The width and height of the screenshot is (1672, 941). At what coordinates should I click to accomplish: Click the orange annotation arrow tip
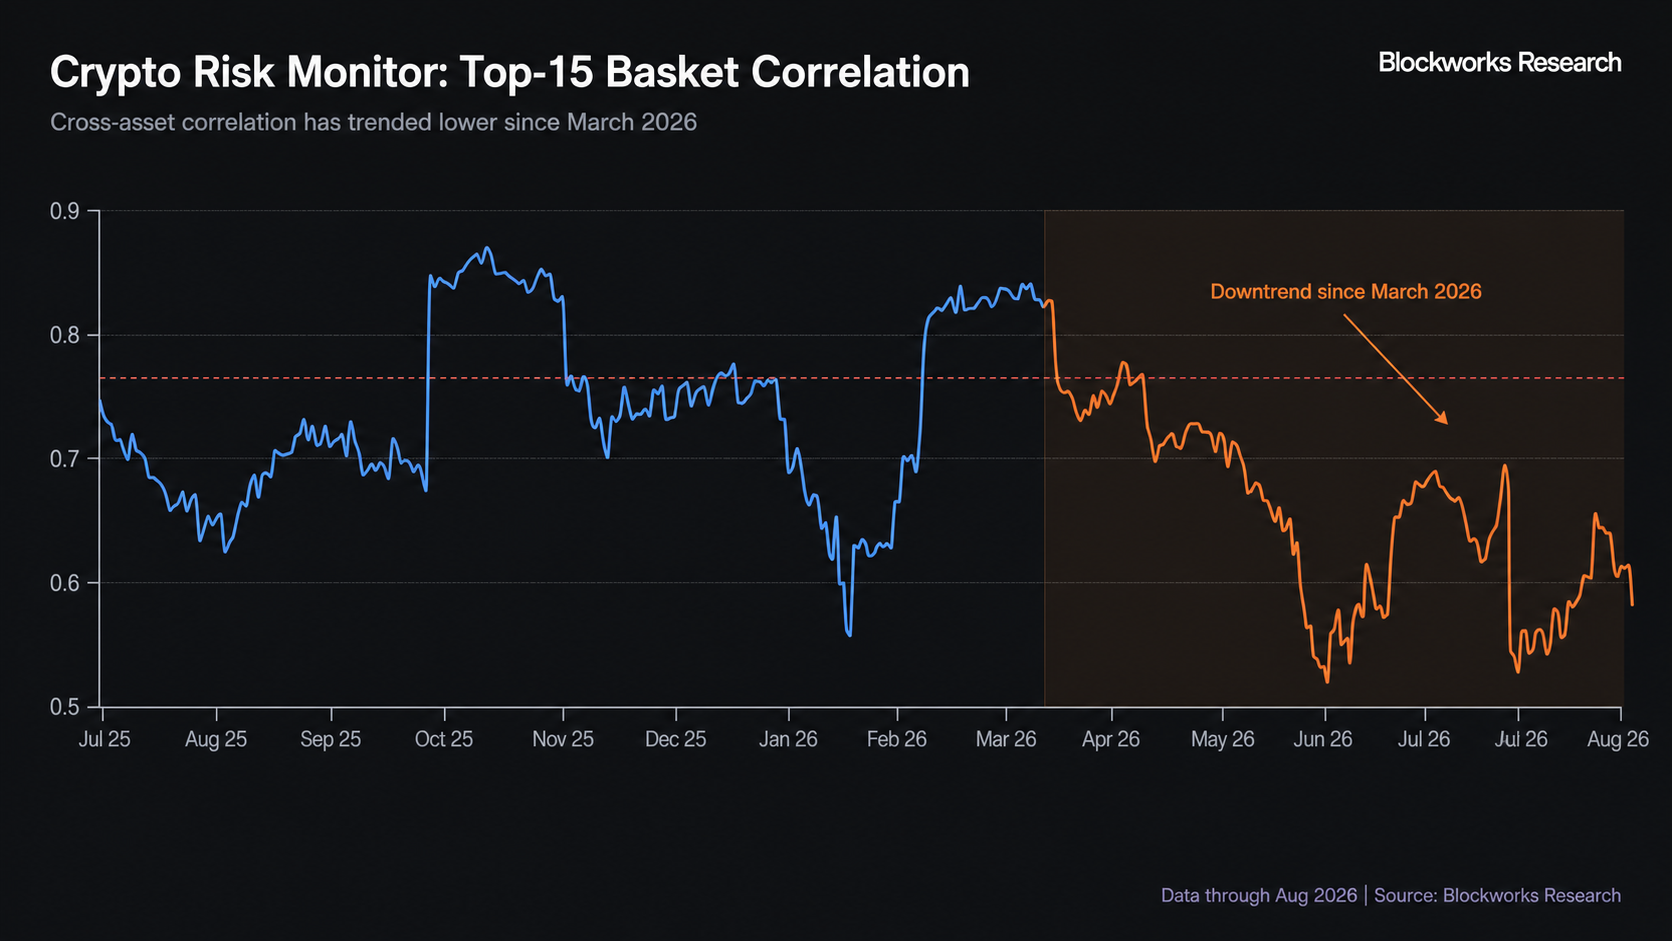(1446, 422)
